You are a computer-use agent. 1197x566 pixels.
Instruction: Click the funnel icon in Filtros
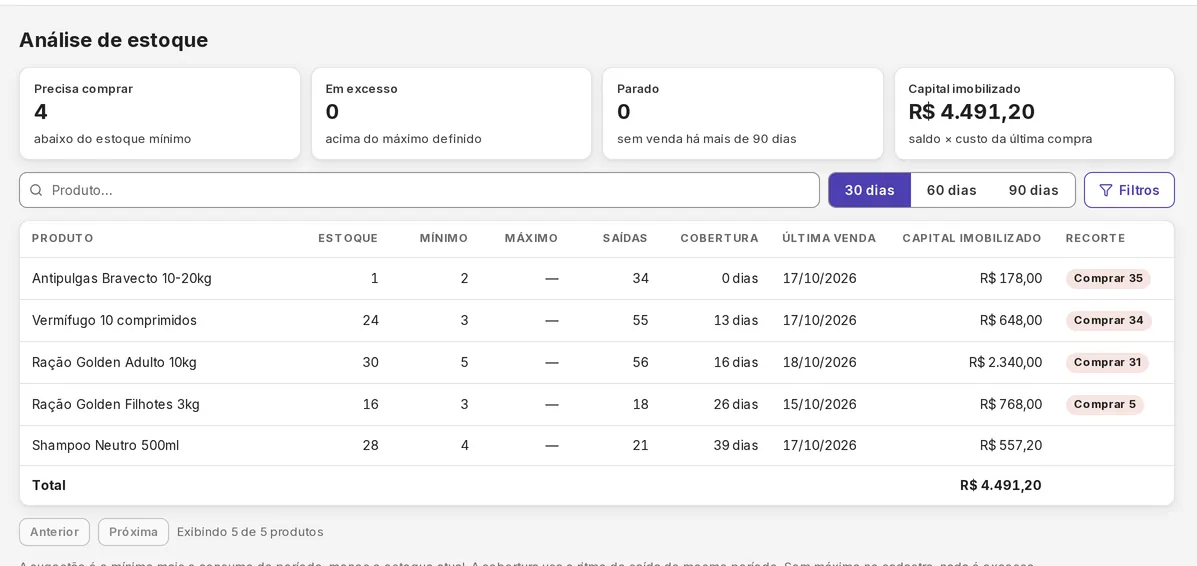[1105, 190]
